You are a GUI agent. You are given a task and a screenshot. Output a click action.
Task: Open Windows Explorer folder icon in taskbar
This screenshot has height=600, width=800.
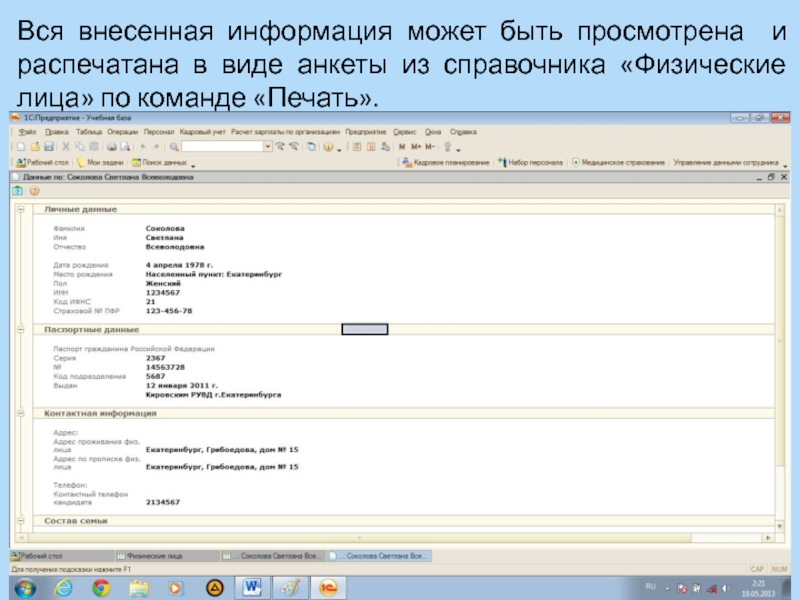pyautogui.click(x=138, y=586)
